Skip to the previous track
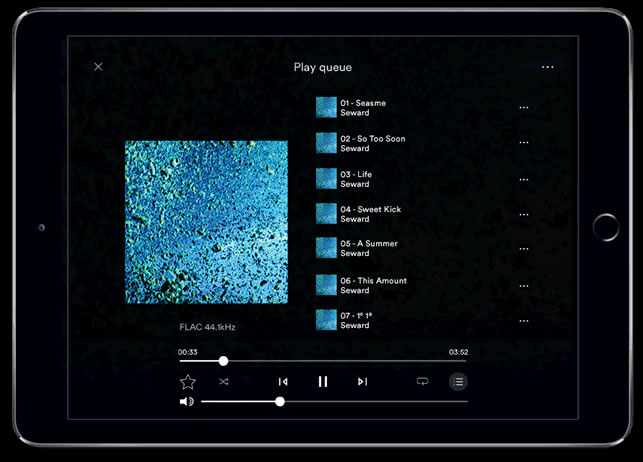Viewport: 643px width, 462px height. (x=283, y=382)
